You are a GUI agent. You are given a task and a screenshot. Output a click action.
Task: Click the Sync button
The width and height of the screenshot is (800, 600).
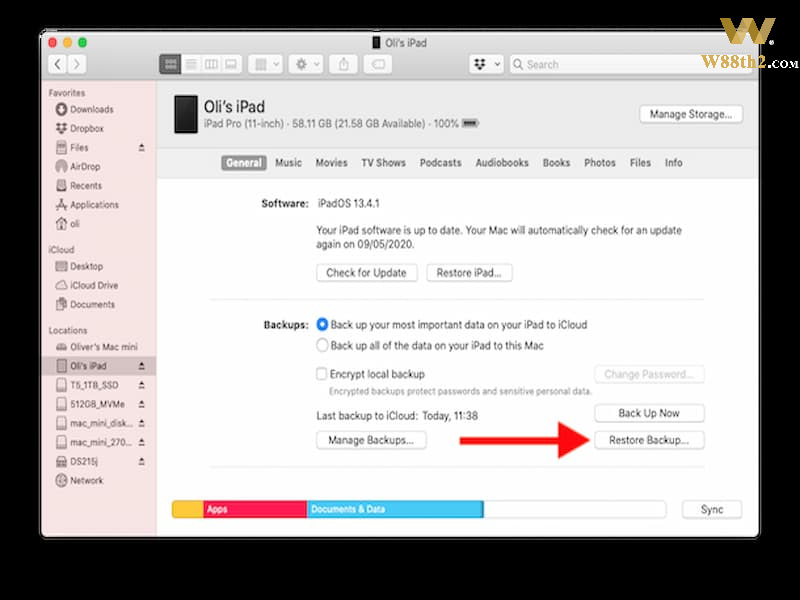tap(712, 509)
